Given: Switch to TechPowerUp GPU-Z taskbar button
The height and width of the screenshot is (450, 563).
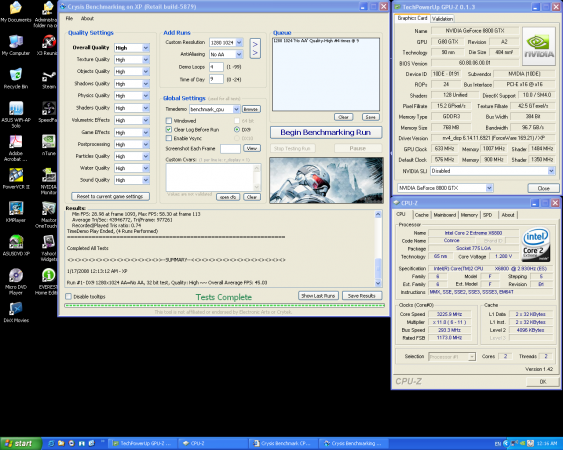Looking at the screenshot, I should pyautogui.click(x=143, y=444).
